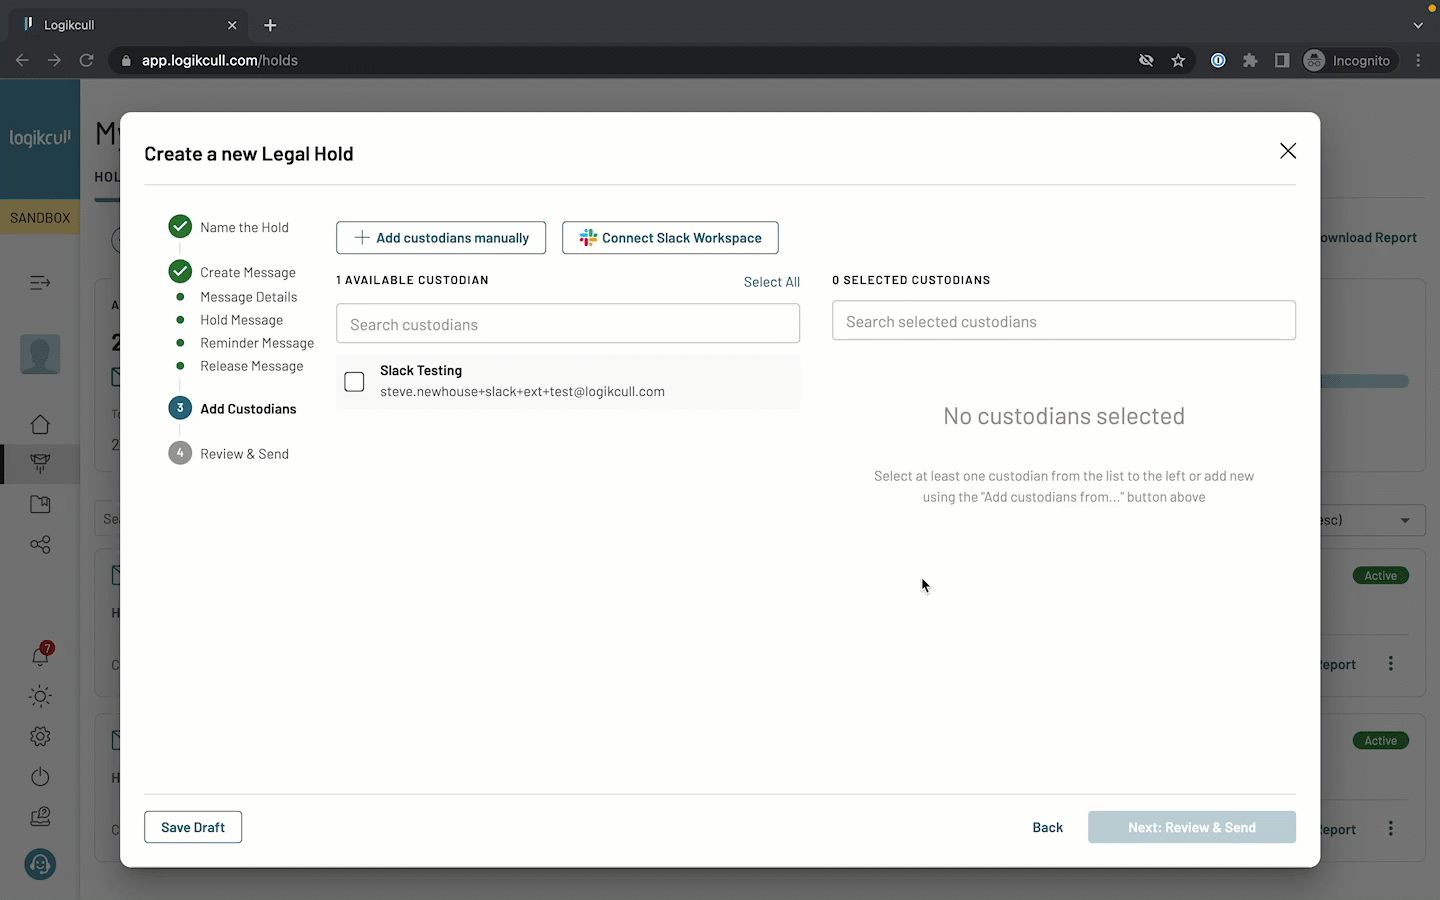This screenshot has height=900, width=1440.
Task: Open Share icon in sidebar
Action: [x=40, y=544]
